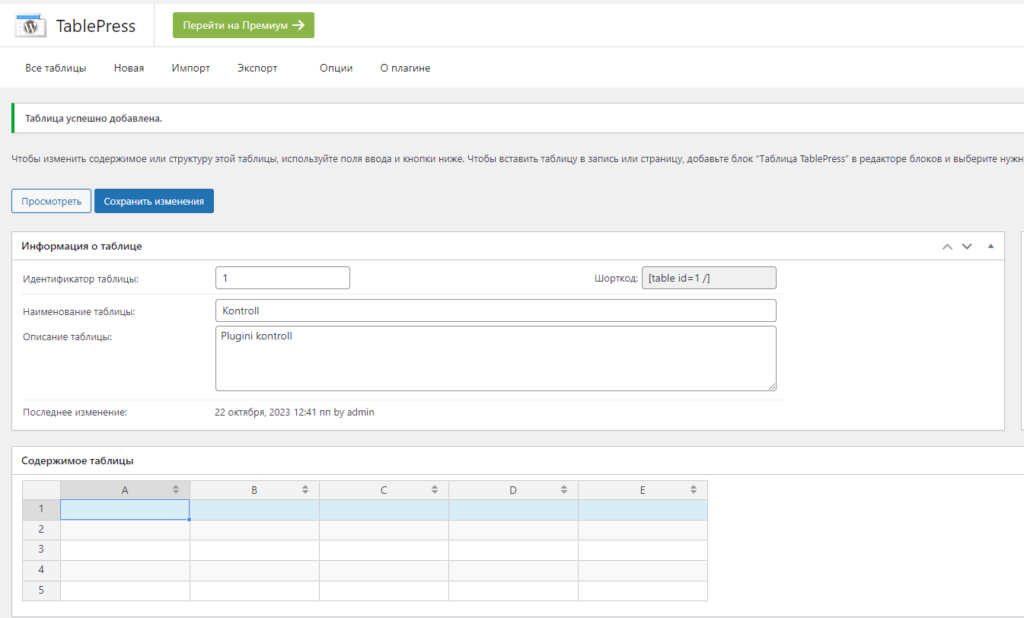
Task: Collapse the Информация о таблице panel
Action: pyautogui.click(x=991, y=246)
